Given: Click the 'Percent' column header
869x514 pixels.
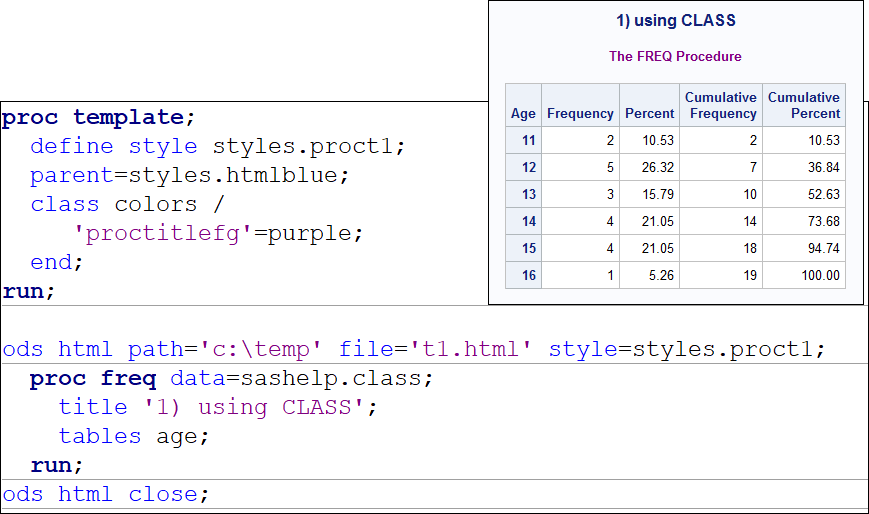Looking at the screenshot, I should 649,114.
